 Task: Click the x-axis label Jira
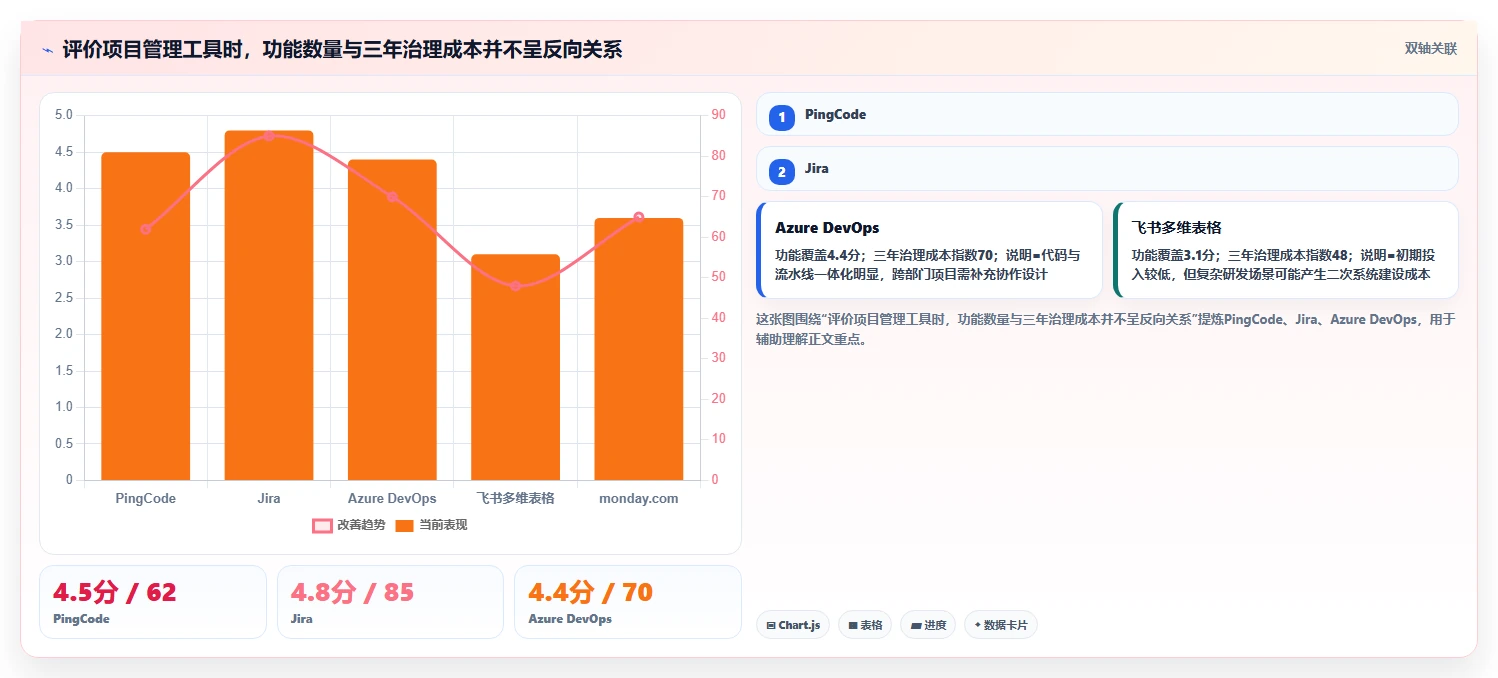click(x=269, y=498)
